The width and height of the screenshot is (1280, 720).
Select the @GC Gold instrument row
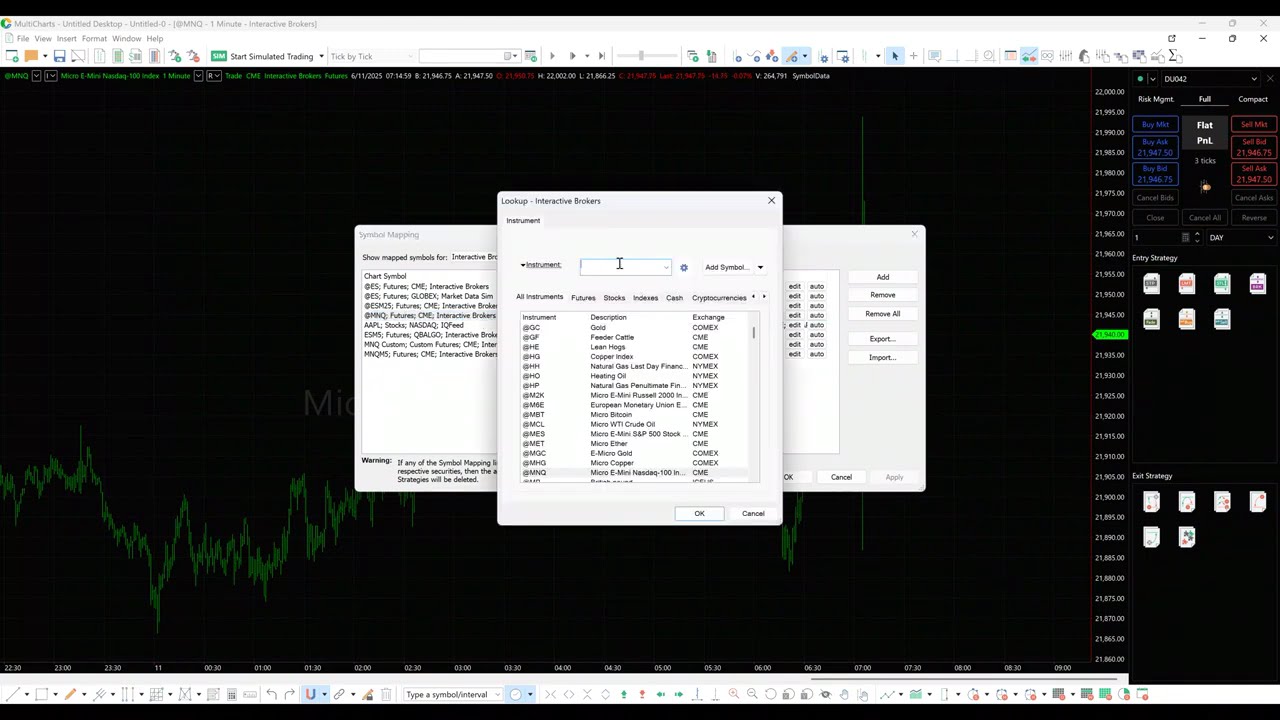click(x=636, y=327)
